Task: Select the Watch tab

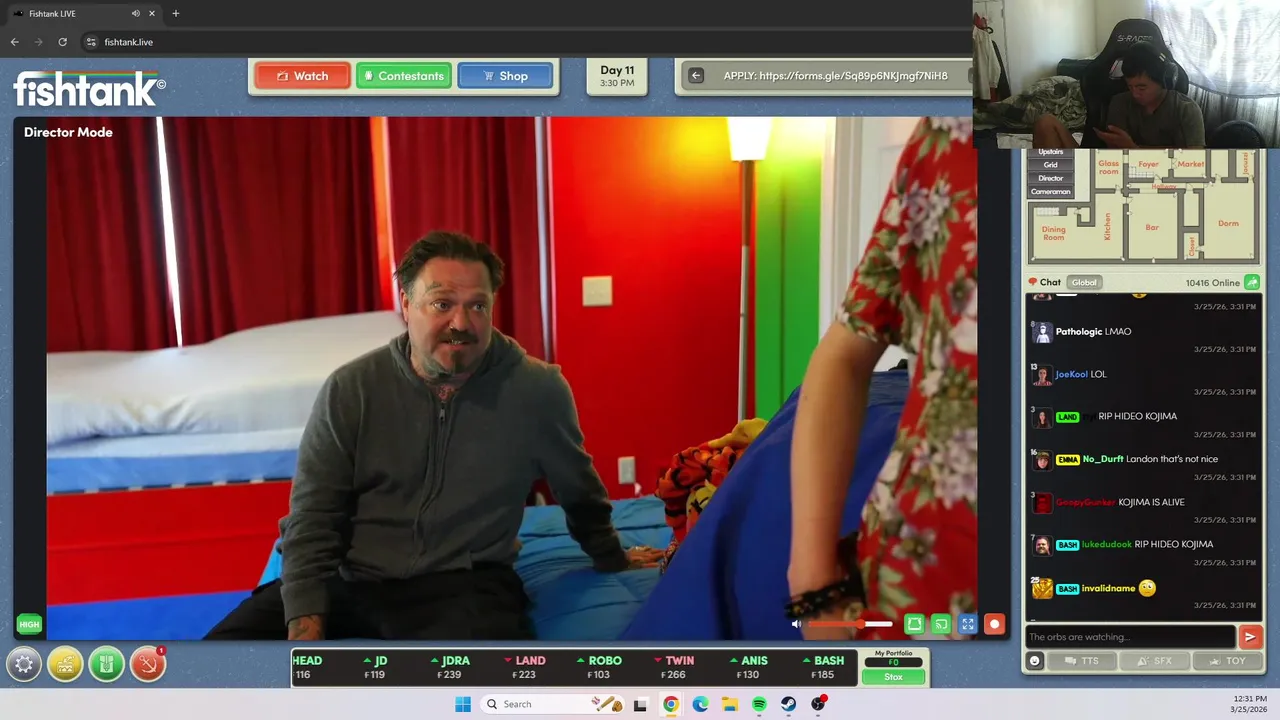Action: pyautogui.click(x=302, y=76)
